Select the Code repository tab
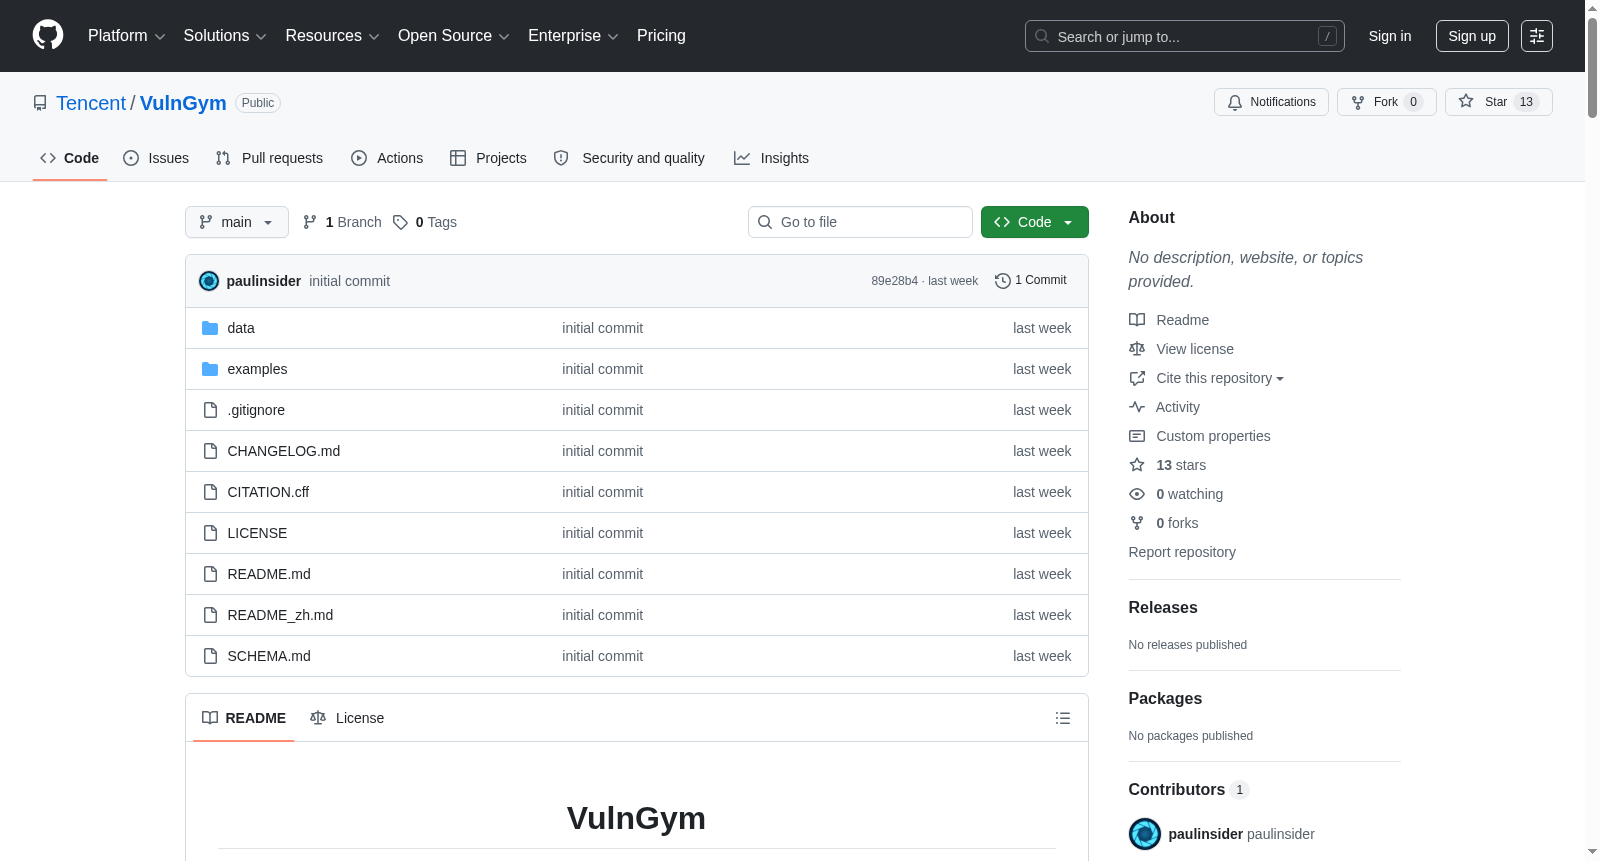Viewport: 1600px width, 861px height. tap(70, 158)
